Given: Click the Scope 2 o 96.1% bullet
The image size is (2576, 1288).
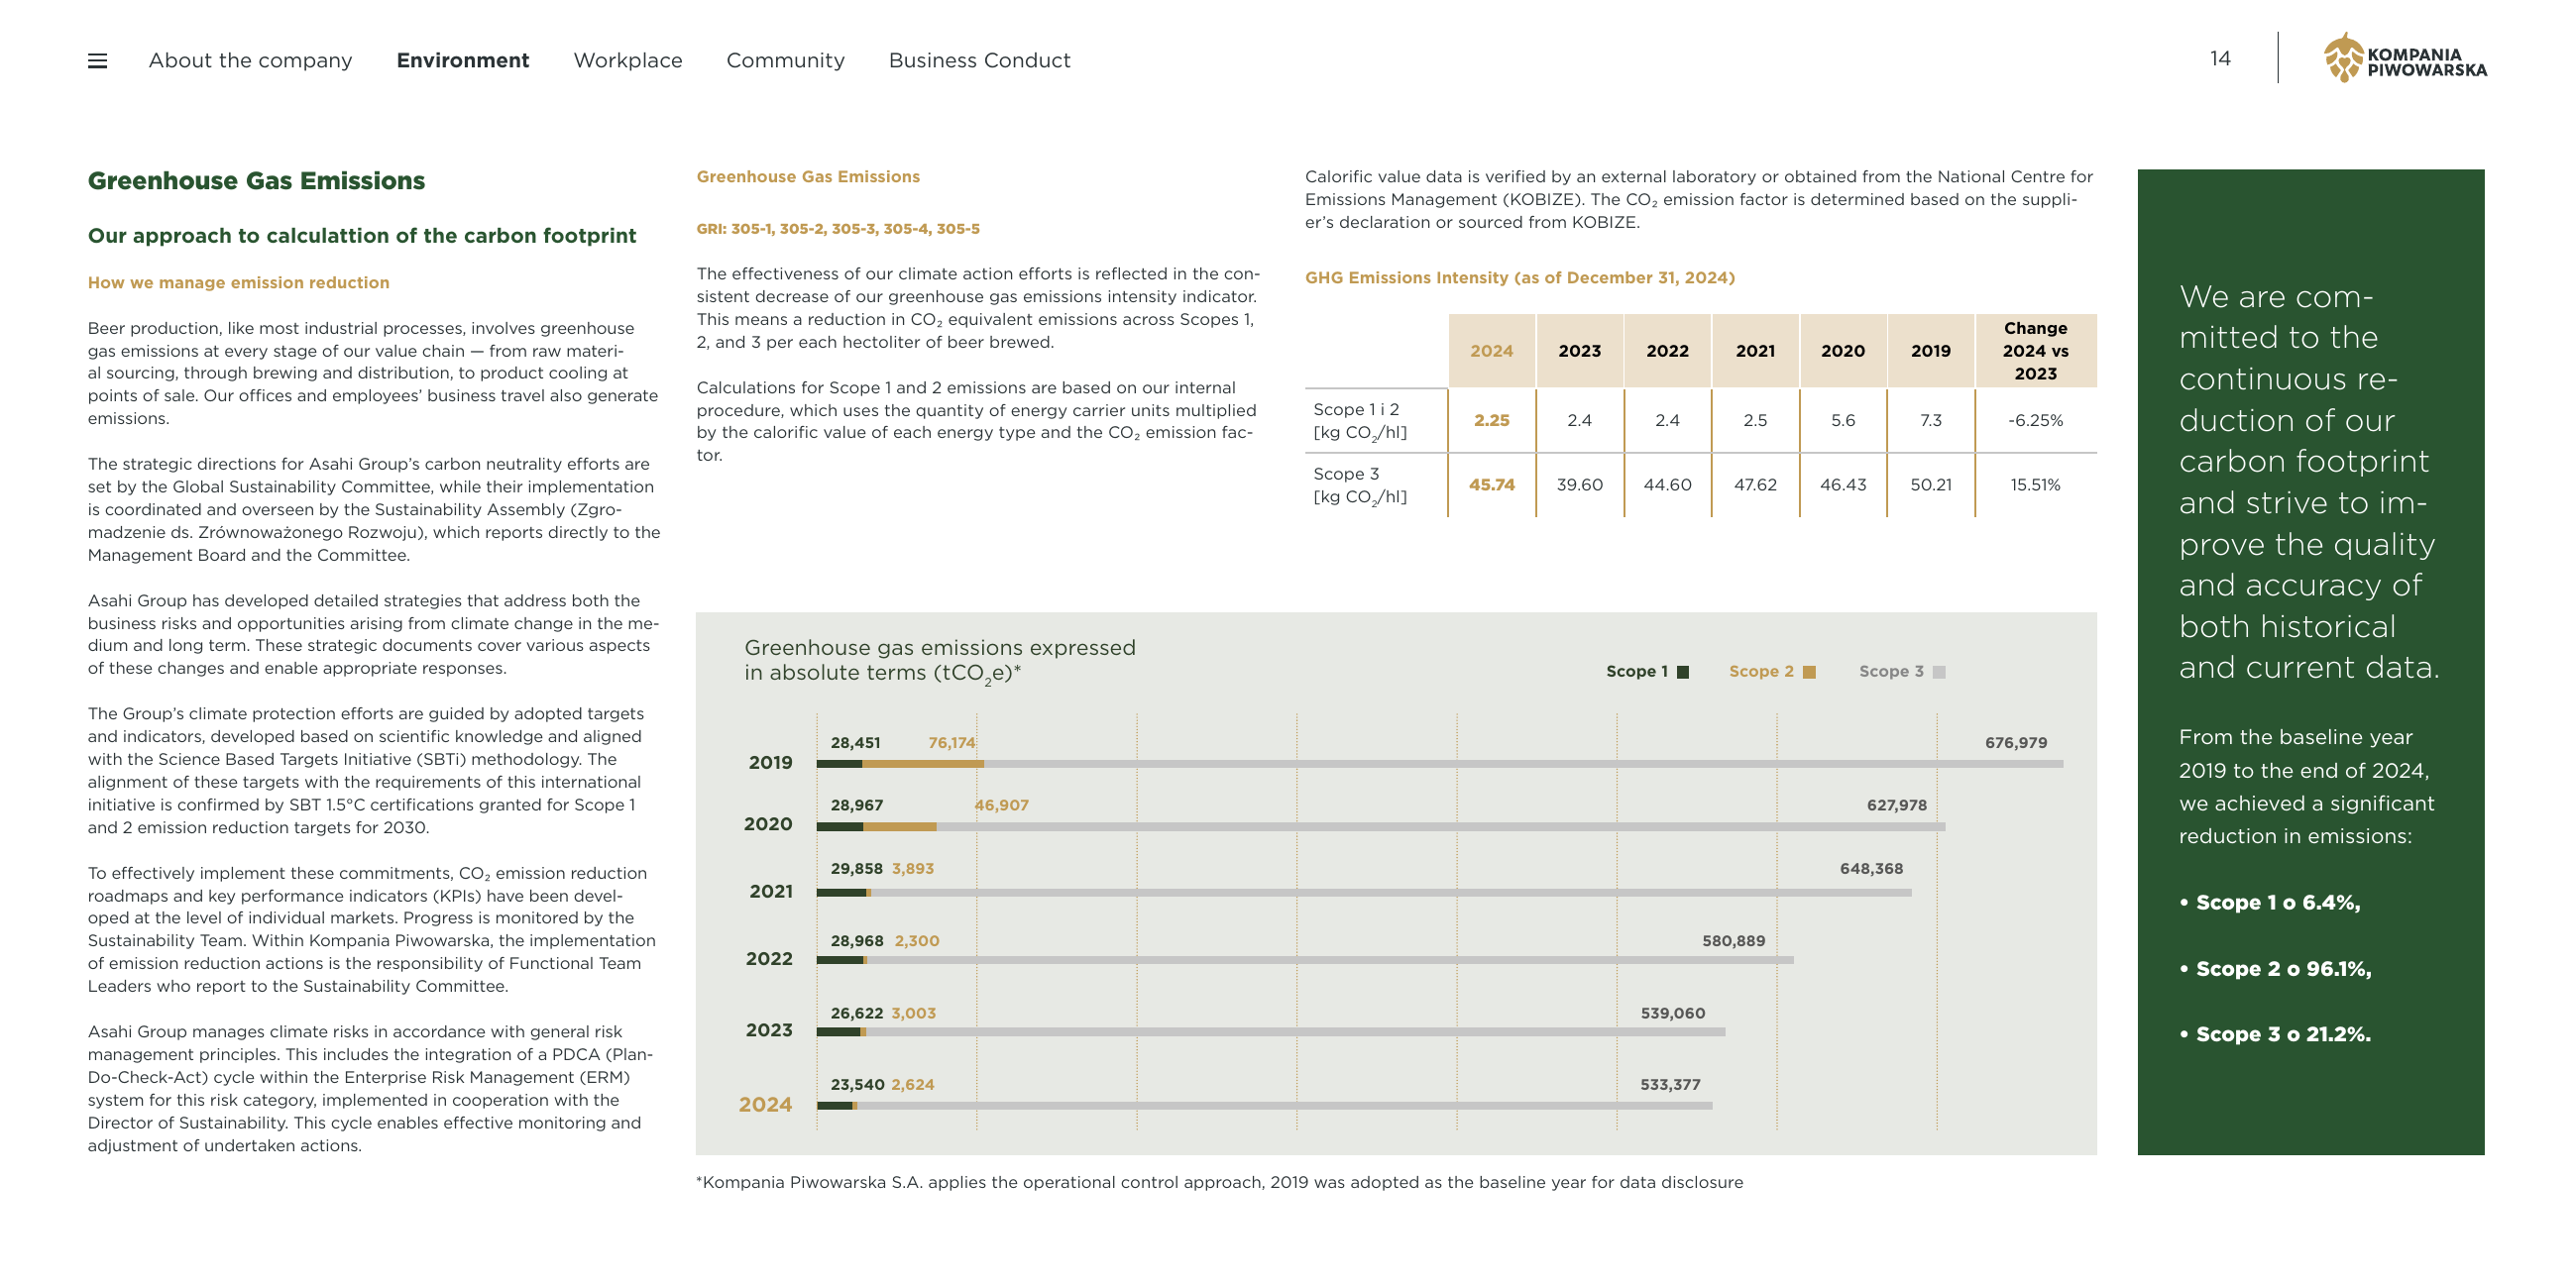Looking at the screenshot, I should click(x=2275, y=969).
